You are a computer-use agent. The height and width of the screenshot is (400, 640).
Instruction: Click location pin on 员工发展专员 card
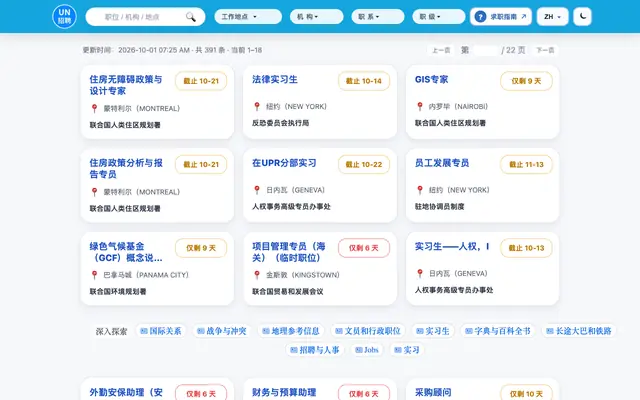point(420,190)
